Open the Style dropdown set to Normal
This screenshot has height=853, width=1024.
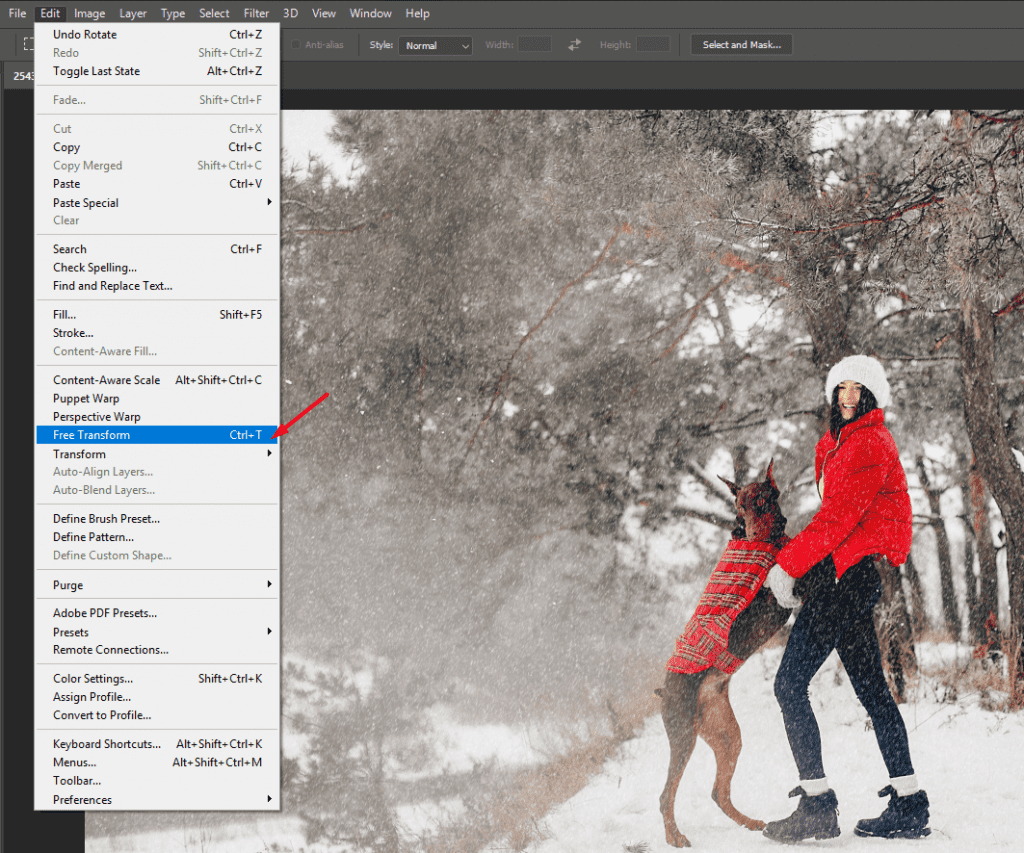(x=435, y=45)
